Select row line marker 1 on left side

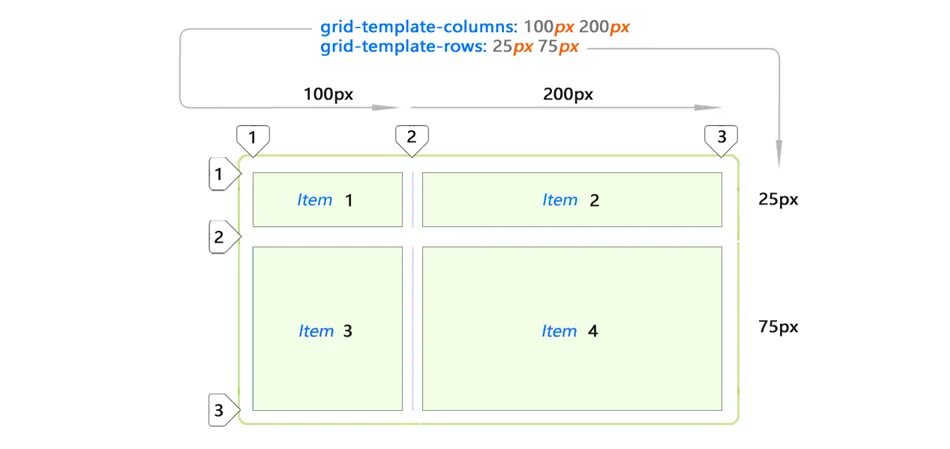221,175
